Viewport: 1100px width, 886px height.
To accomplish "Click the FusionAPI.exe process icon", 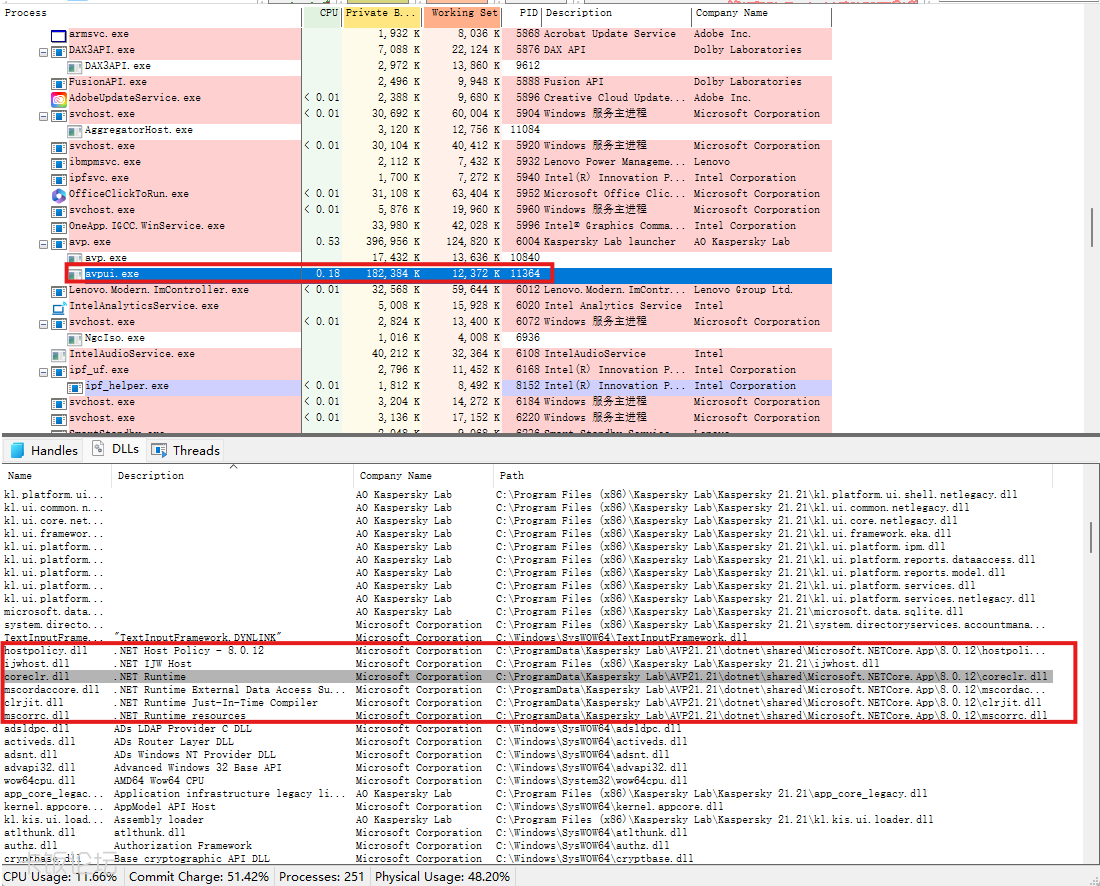I will pos(59,83).
